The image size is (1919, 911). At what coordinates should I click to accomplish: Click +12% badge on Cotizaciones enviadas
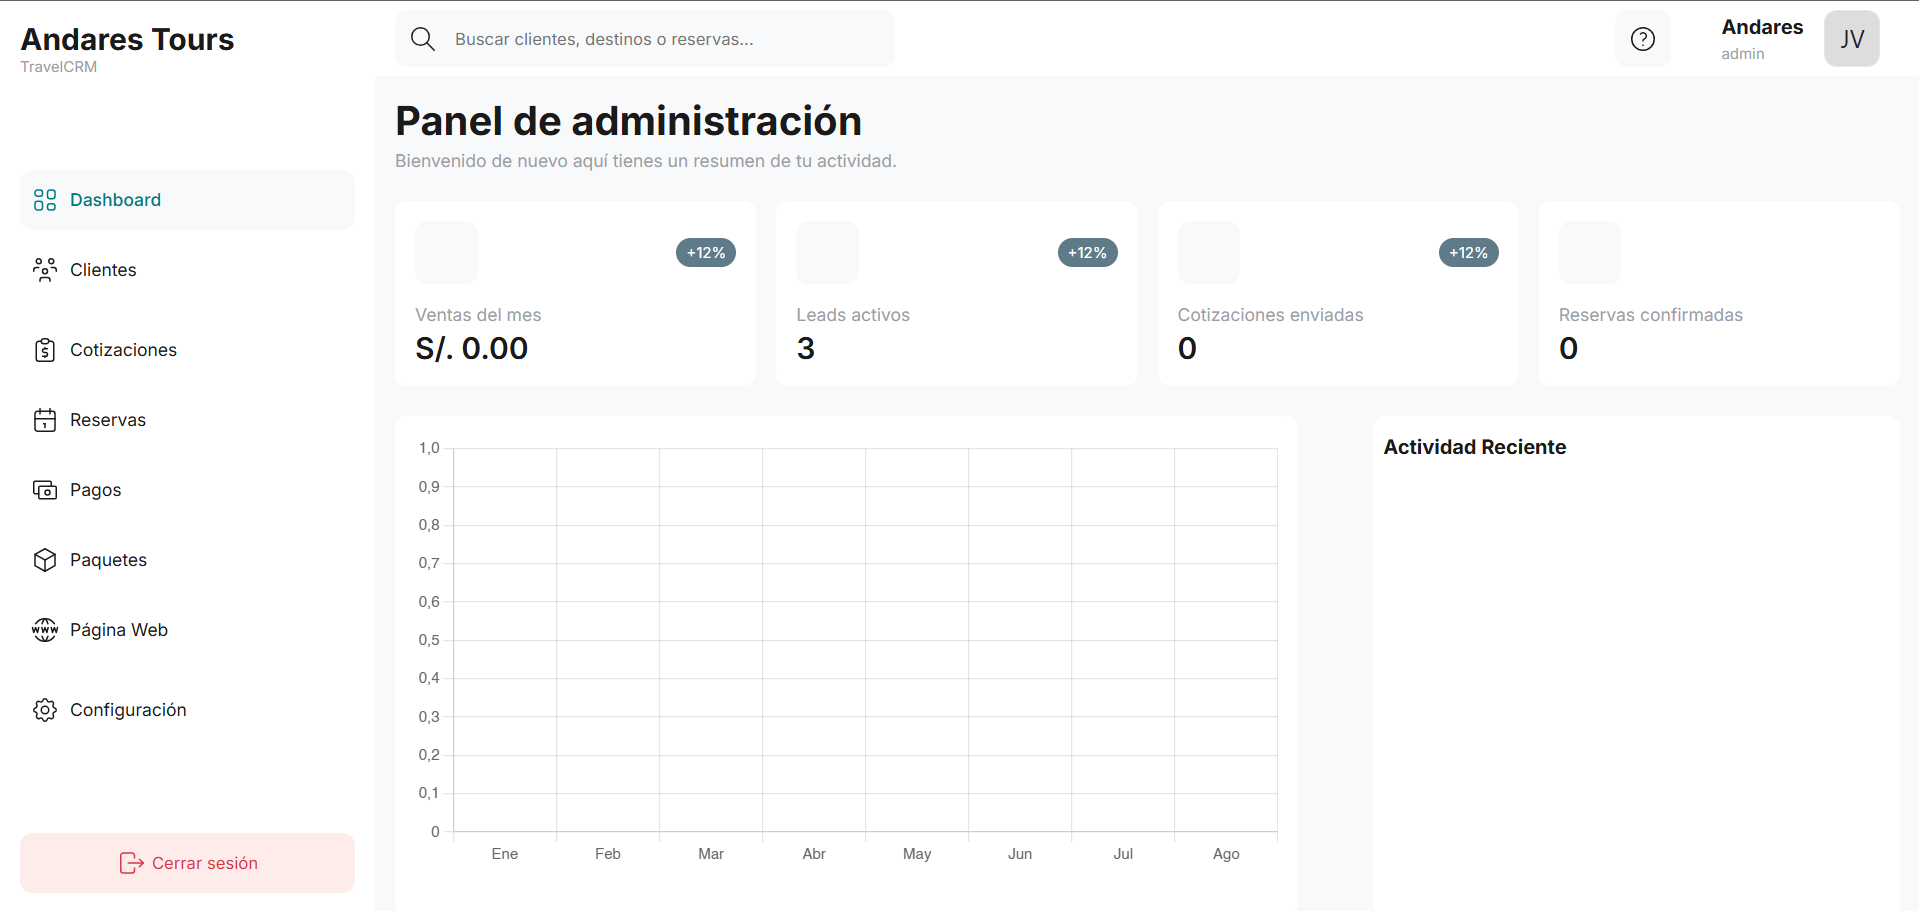1469,253
